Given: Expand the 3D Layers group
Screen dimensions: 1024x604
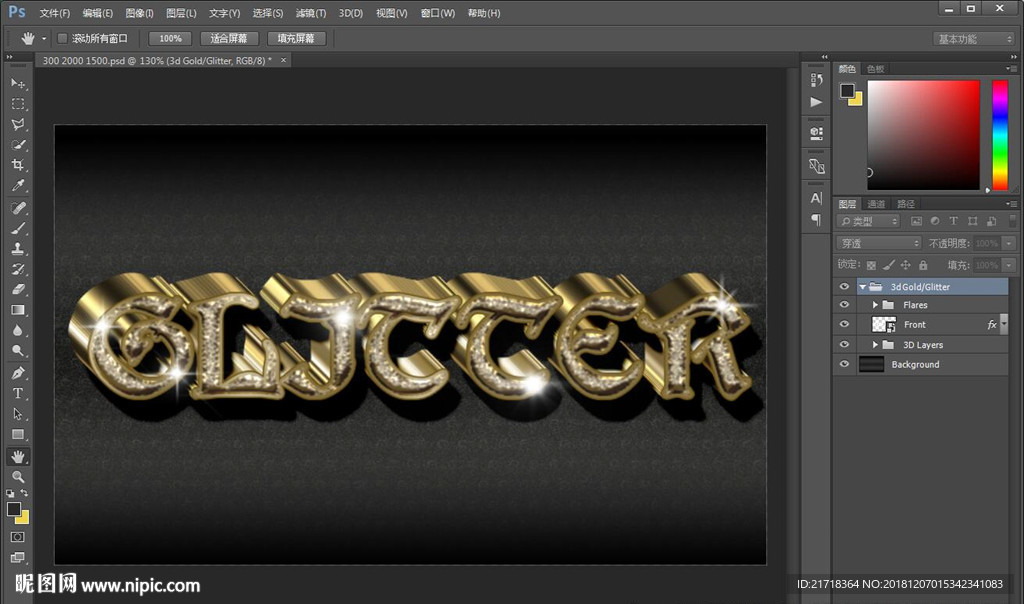Looking at the screenshot, I should [x=876, y=345].
